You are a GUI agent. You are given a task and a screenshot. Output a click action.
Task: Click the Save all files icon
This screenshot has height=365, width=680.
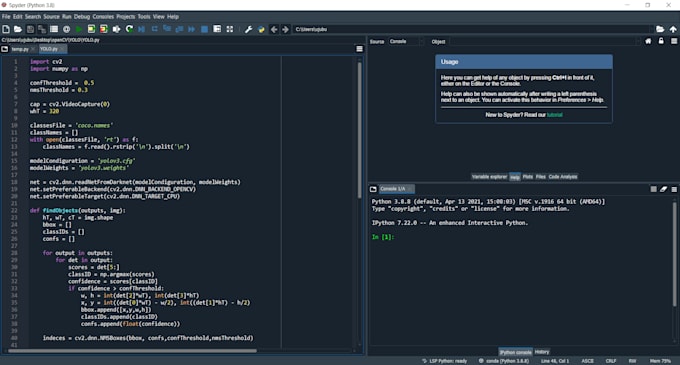(42, 29)
